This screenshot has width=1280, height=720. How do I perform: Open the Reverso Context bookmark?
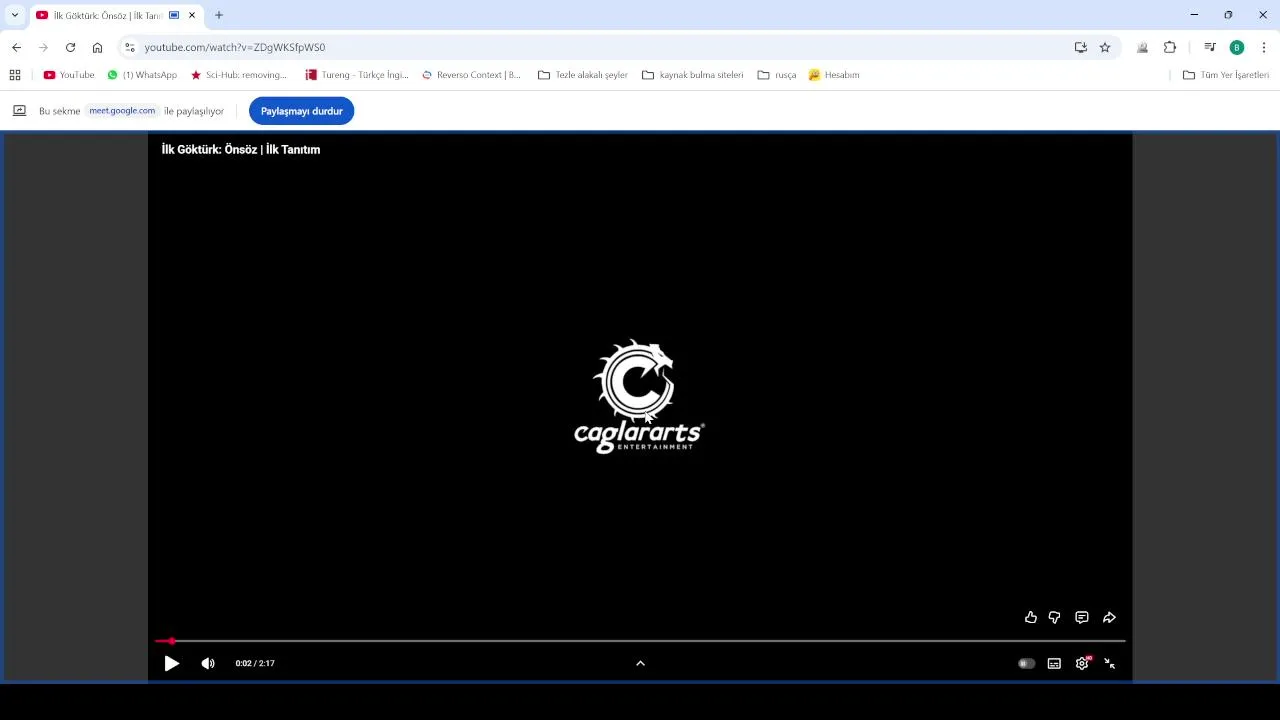(x=472, y=75)
